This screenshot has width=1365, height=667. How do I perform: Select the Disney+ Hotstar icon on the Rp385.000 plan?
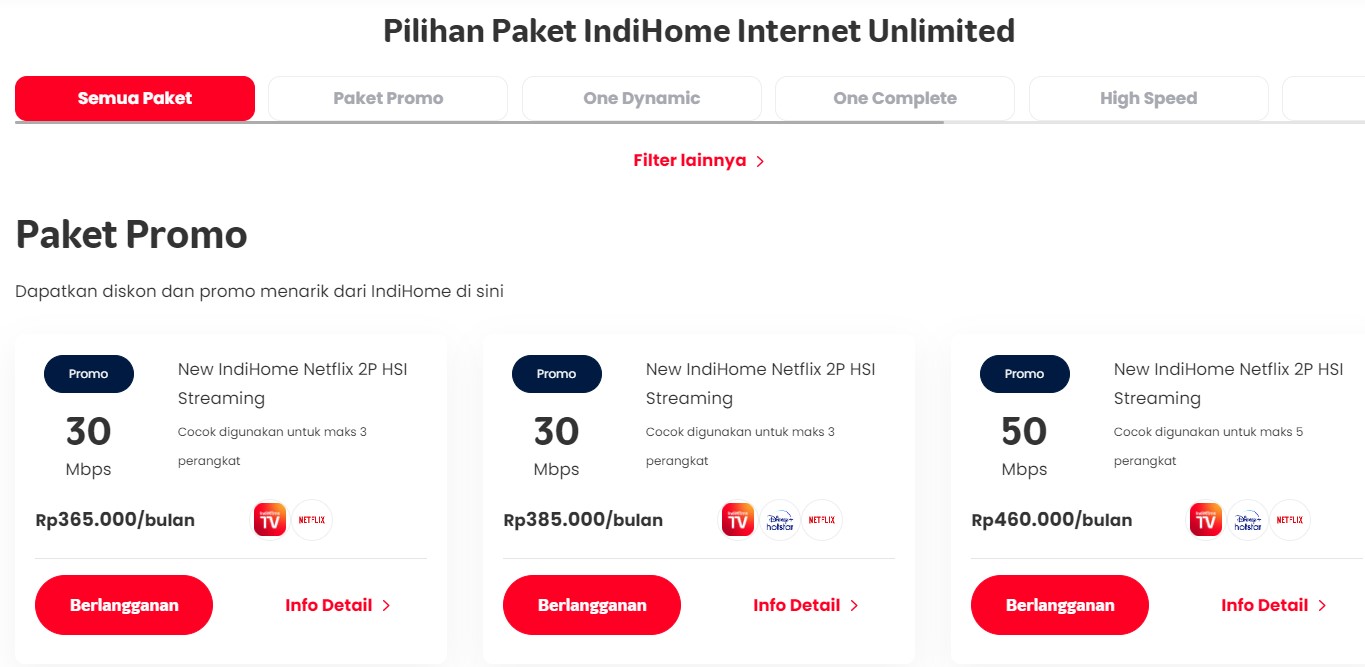(780, 519)
